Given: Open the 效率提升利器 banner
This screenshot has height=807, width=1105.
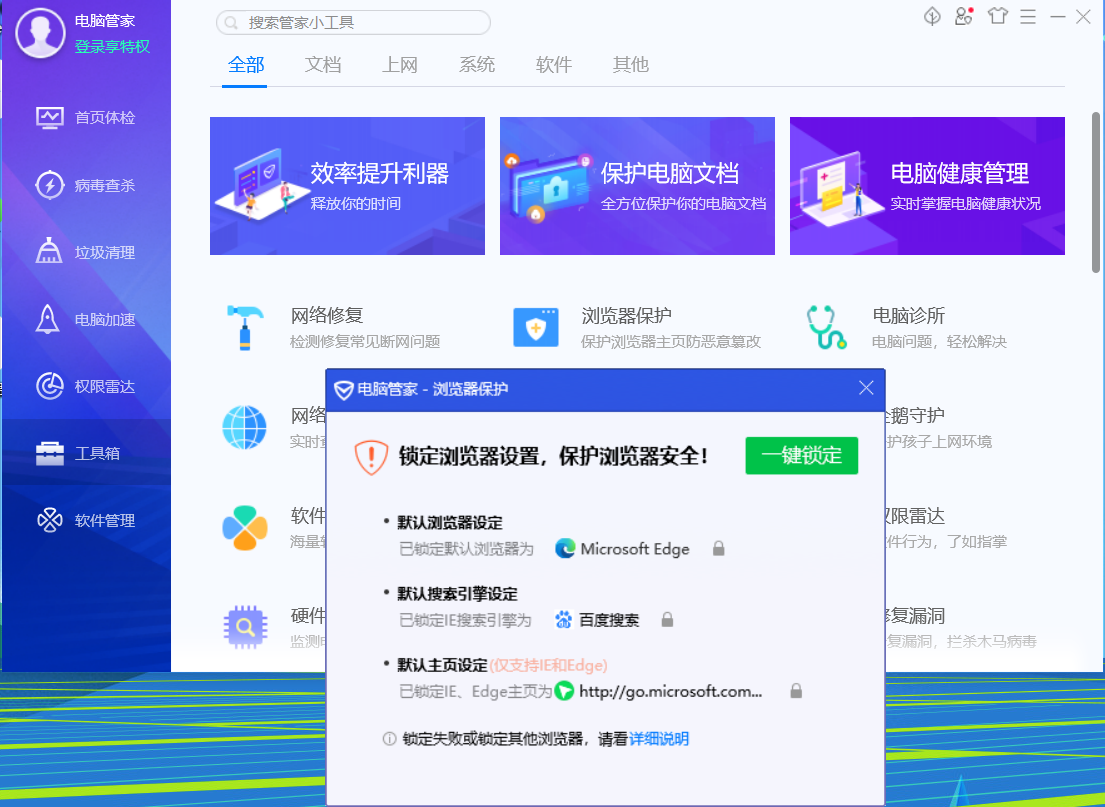Looking at the screenshot, I should click(347, 186).
